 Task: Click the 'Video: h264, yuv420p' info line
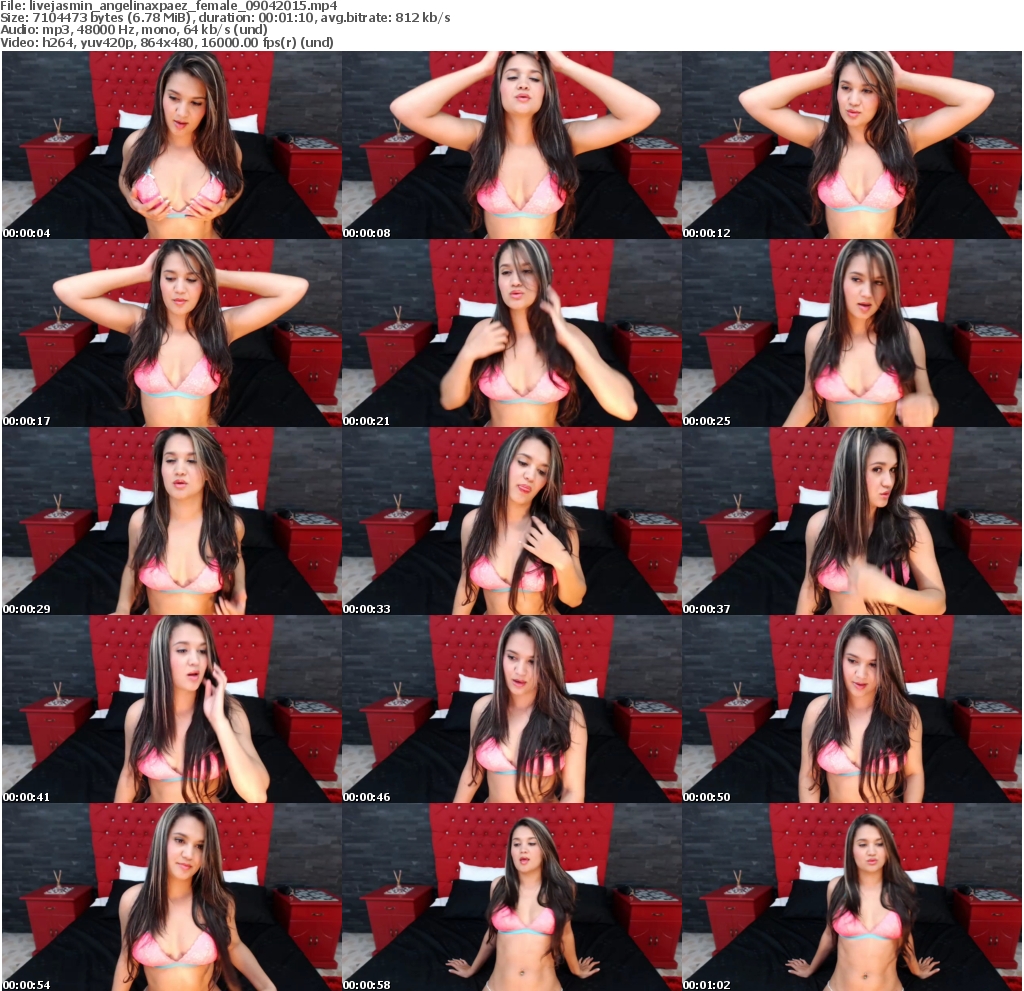point(167,42)
